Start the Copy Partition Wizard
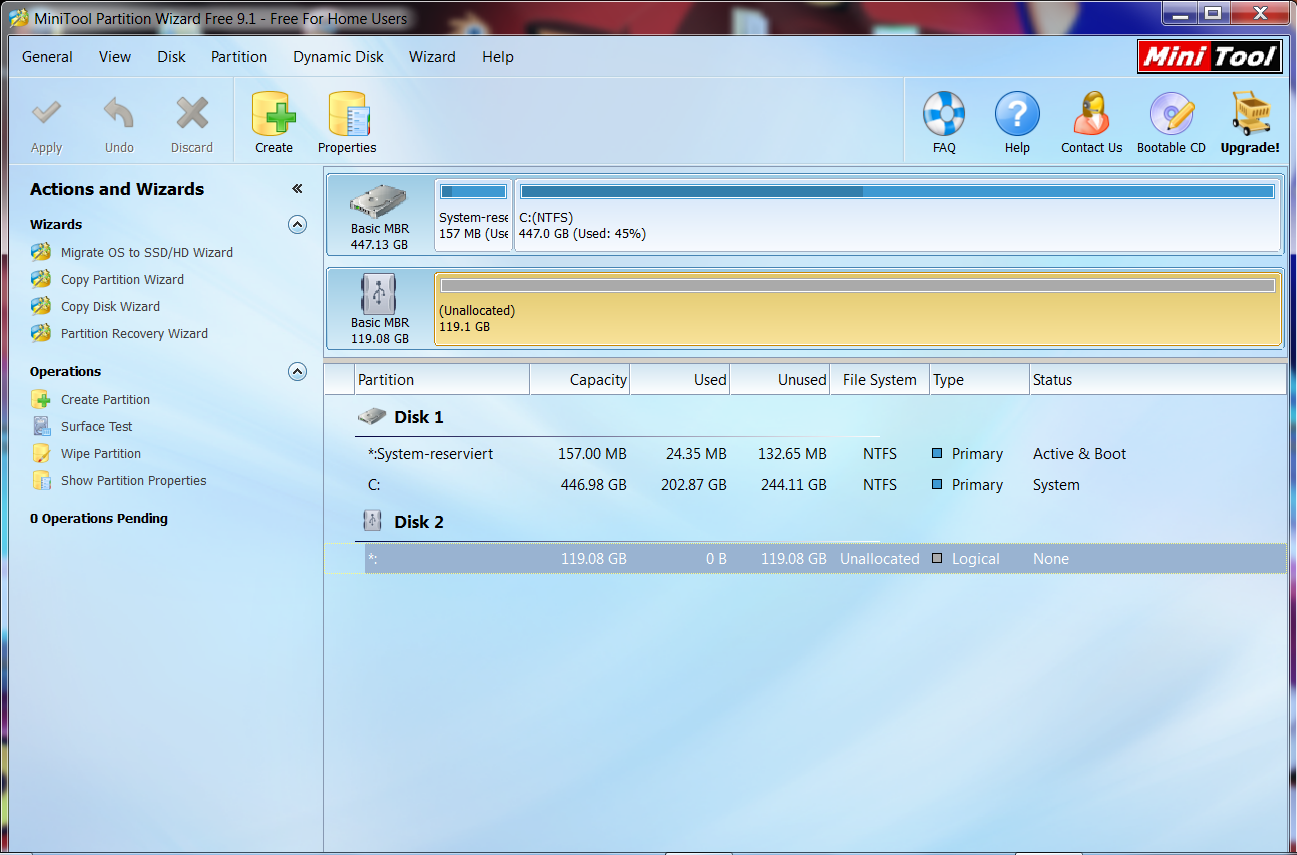 coord(122,279)
